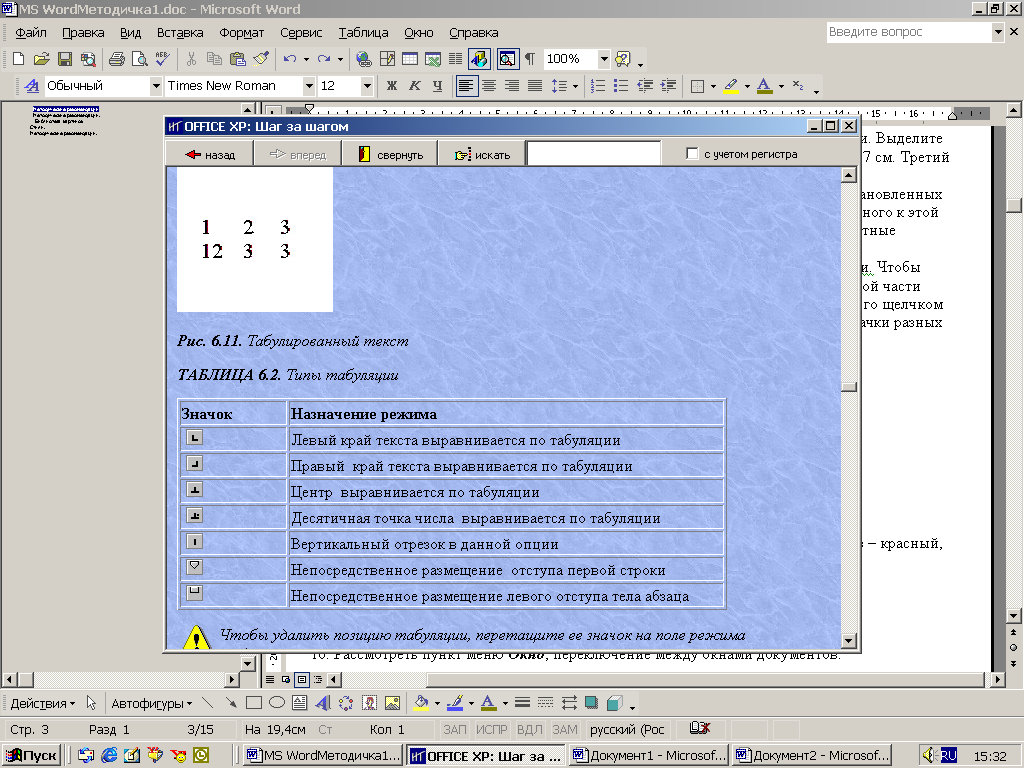Screen dimensions: 1024x768
Task: Apply fill color bucket on drawing toolbar
Action: point(421,703)
